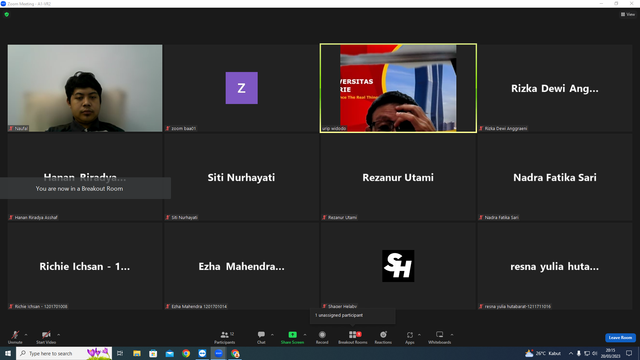
Task: Expand video options arrow beside Start Video
Action: click(59, 335)
